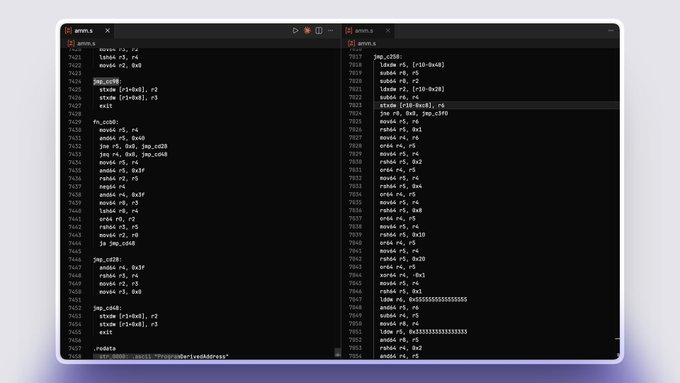The width and height of the screenshot is (680, 383).
Task: Close the amm.s tab in the right editor
Action: (388, 30)
